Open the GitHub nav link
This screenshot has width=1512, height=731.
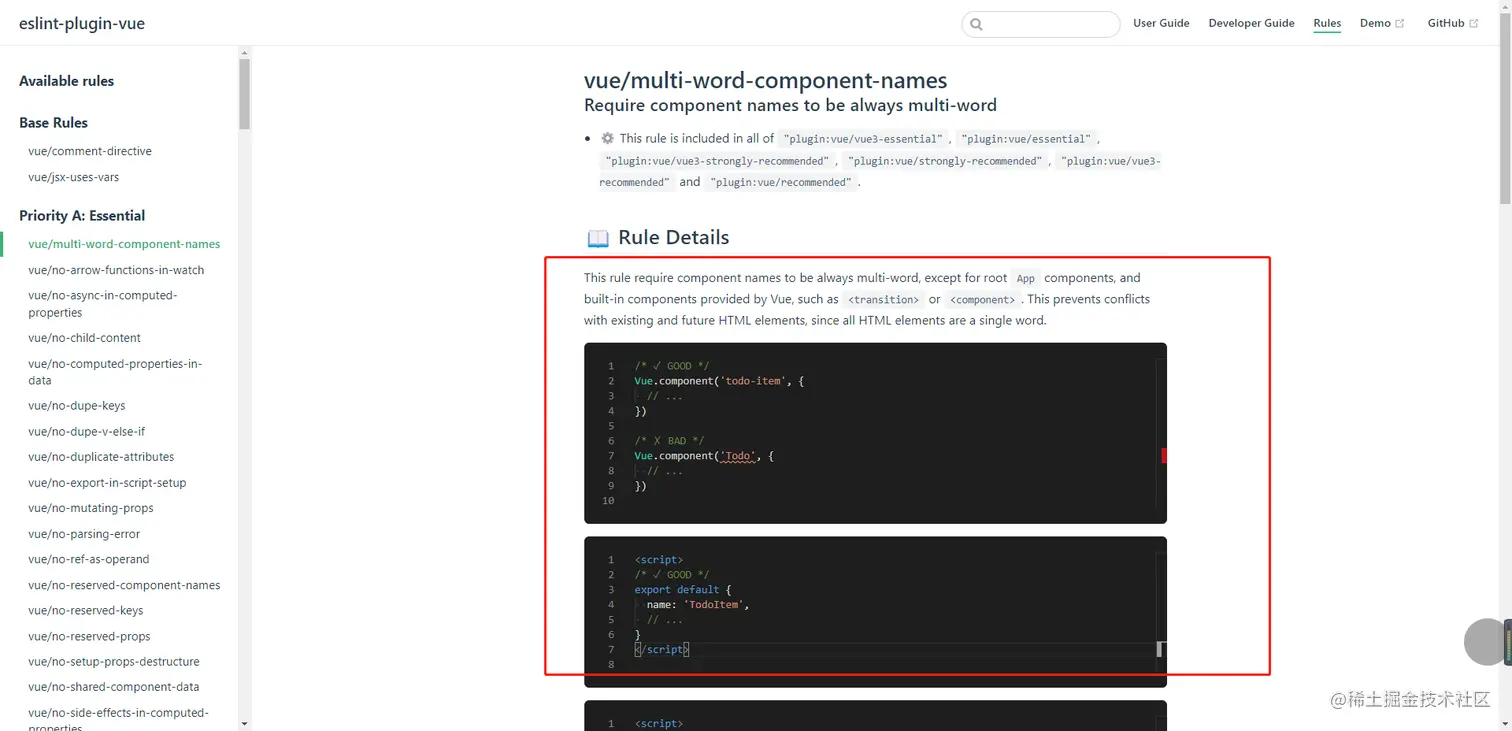pyautogui.click(x=1446, y=23)
